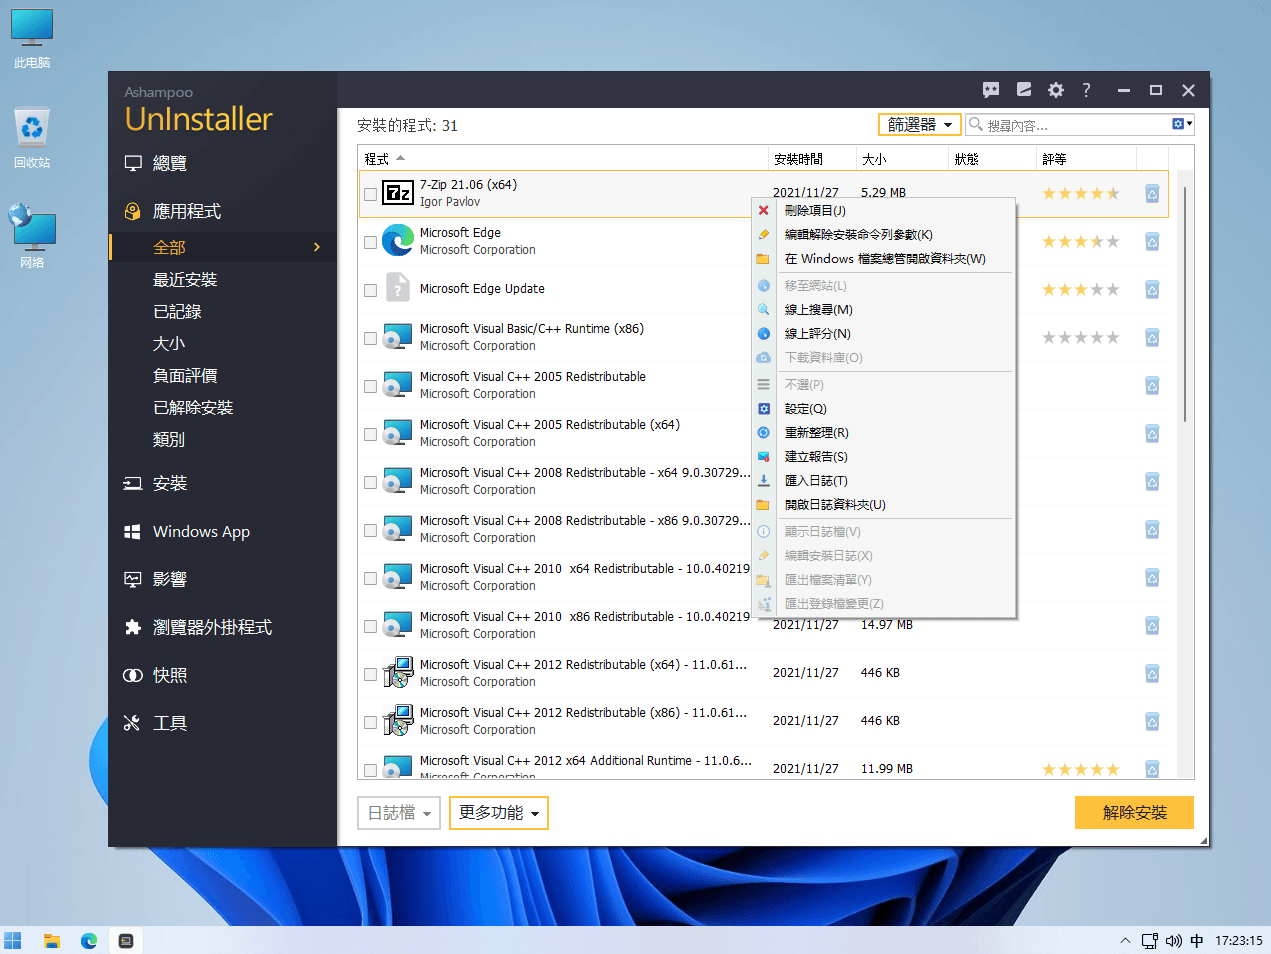
Task: Open settings gear in title bar
Action: click(x=1056, y=90)
